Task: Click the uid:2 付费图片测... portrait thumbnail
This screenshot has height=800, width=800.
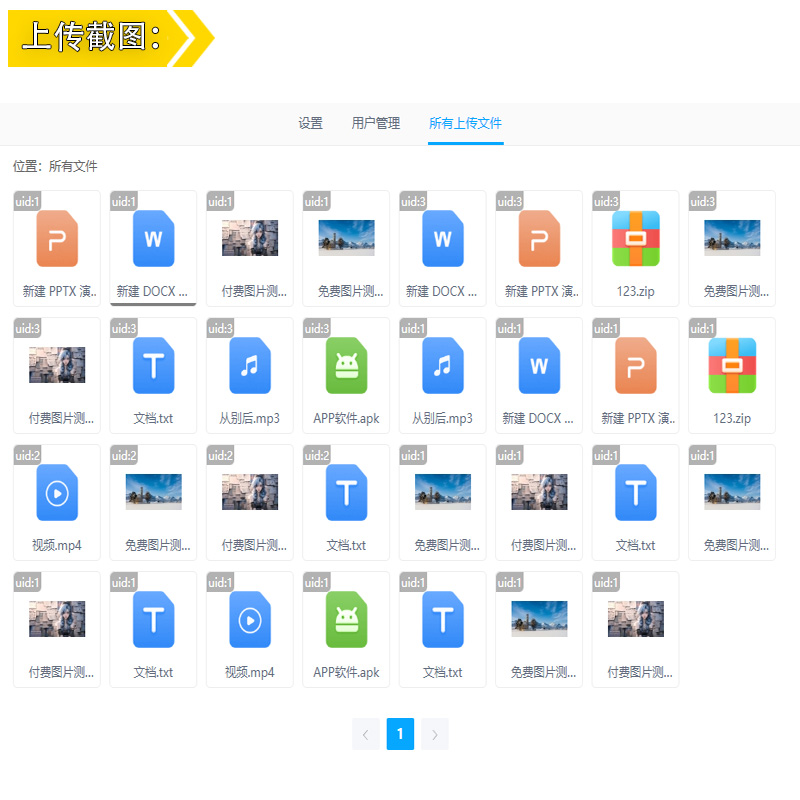Action: tap(249, 492)
